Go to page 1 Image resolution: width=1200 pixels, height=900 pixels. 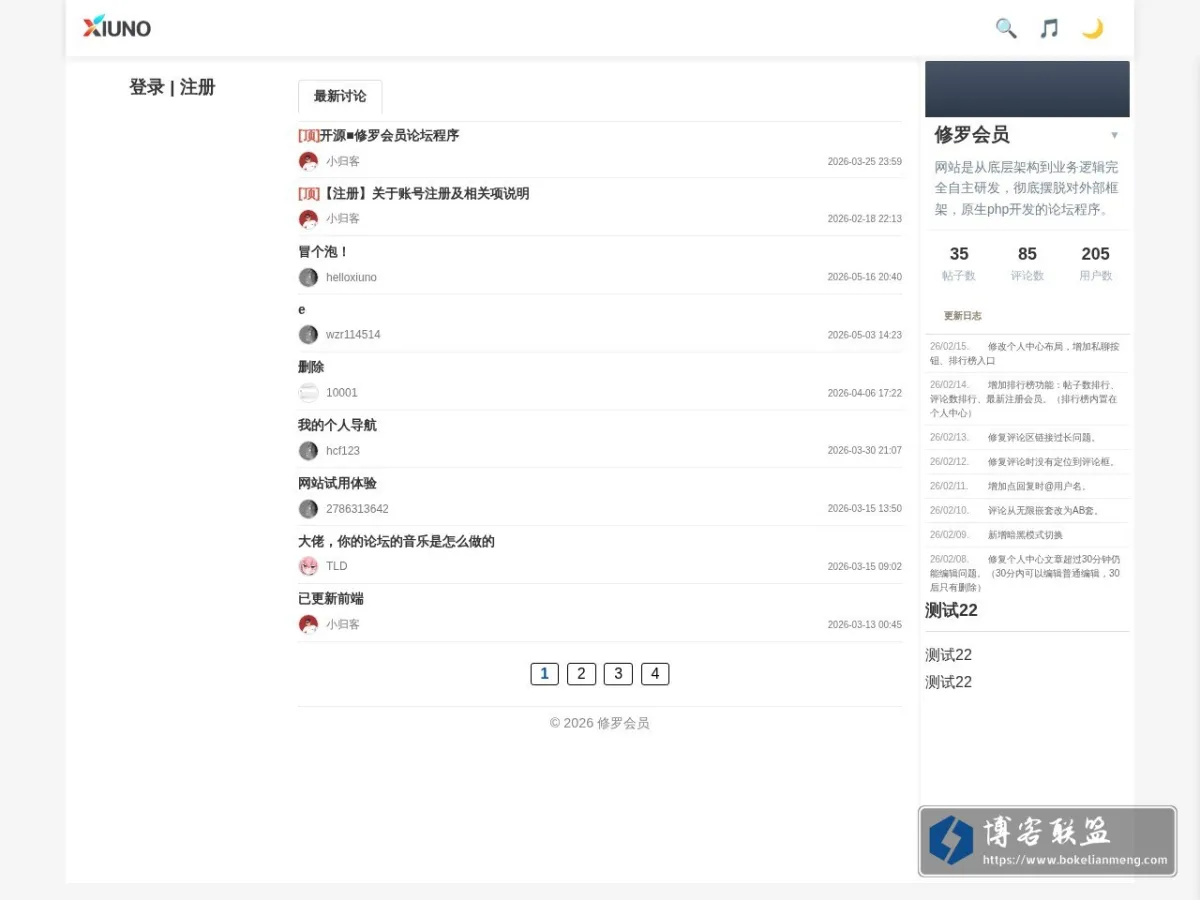point(544,674)
